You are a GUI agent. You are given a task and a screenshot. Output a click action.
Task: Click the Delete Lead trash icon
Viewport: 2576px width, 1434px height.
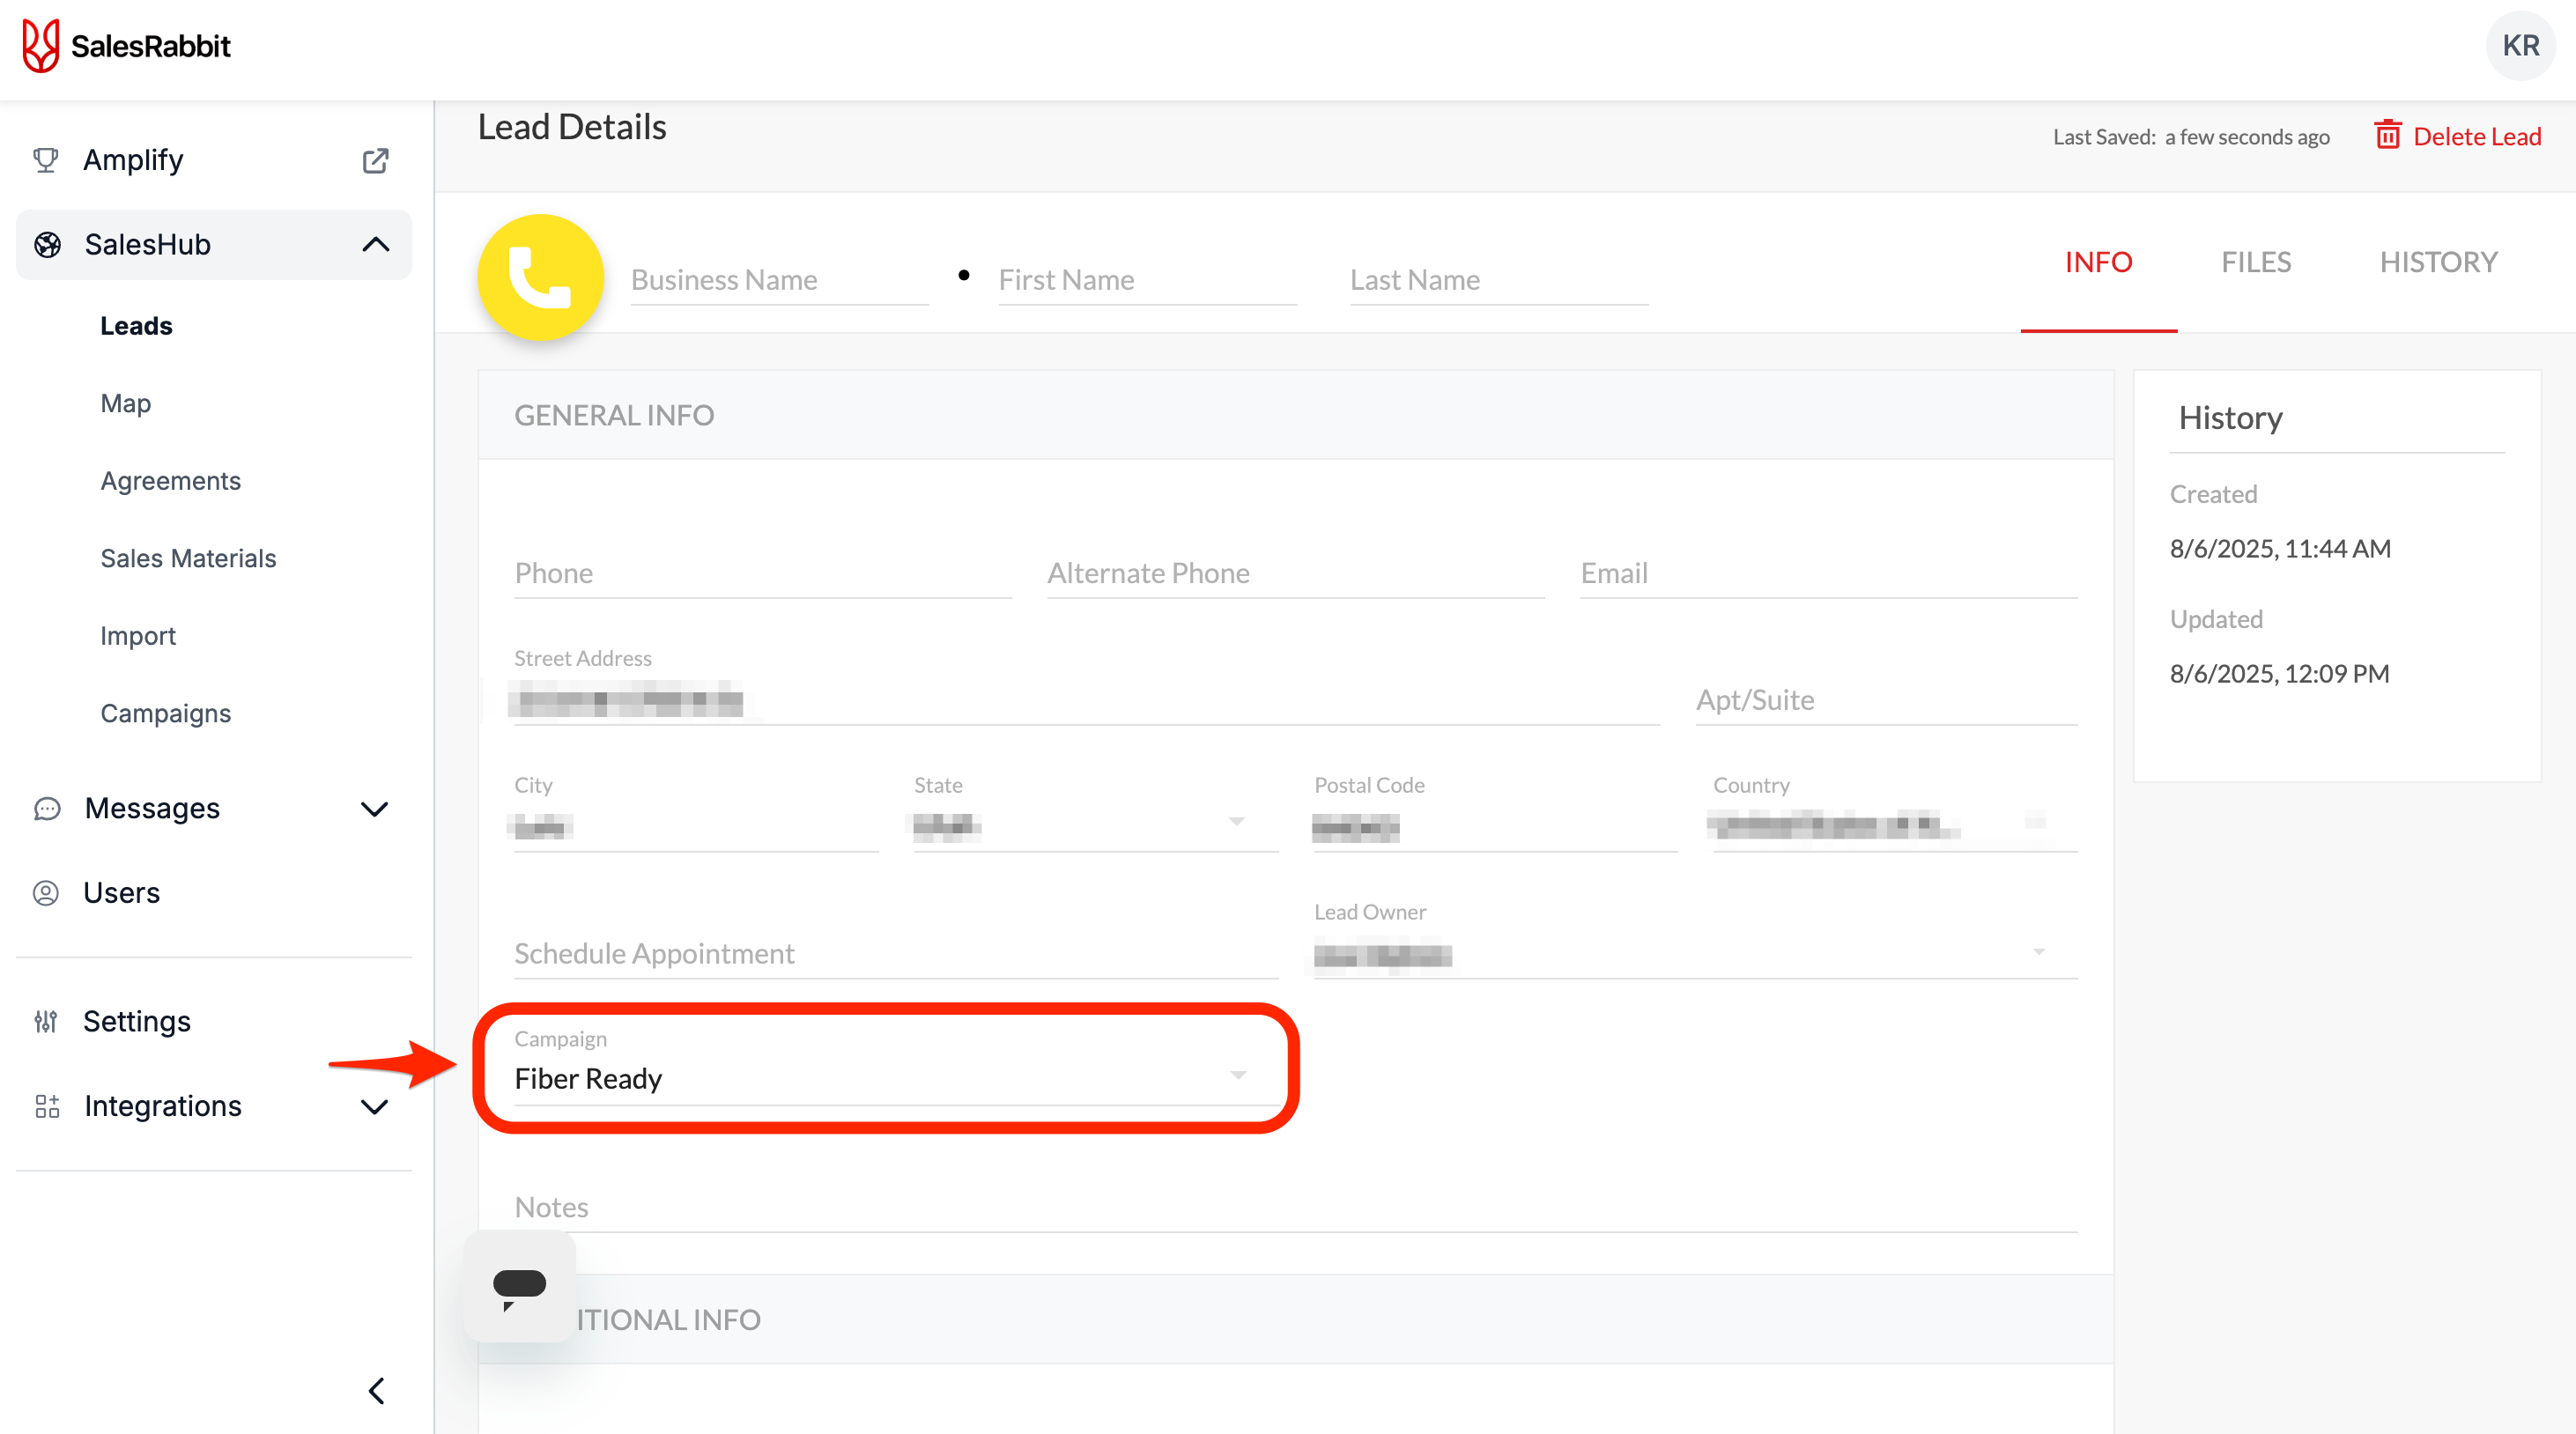coord(2387,135)
